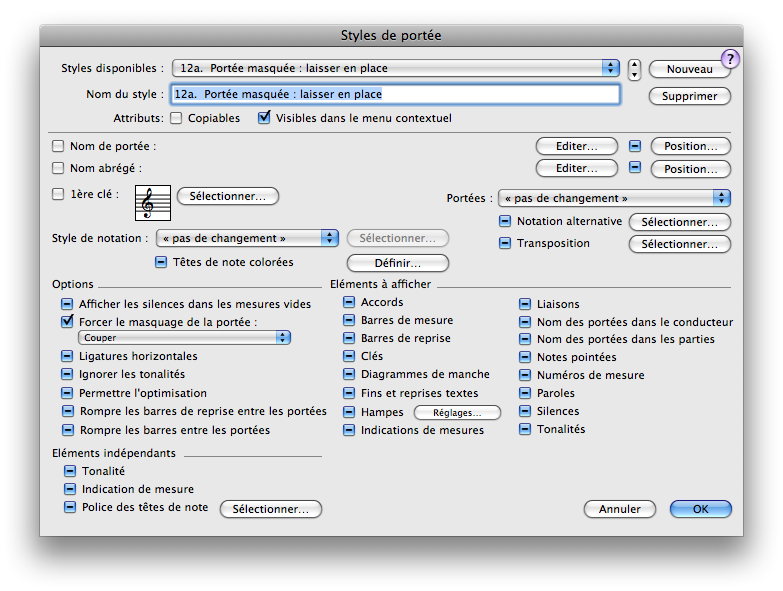
Task: Click the Nouveau button
Action: (x=689, y=69)
